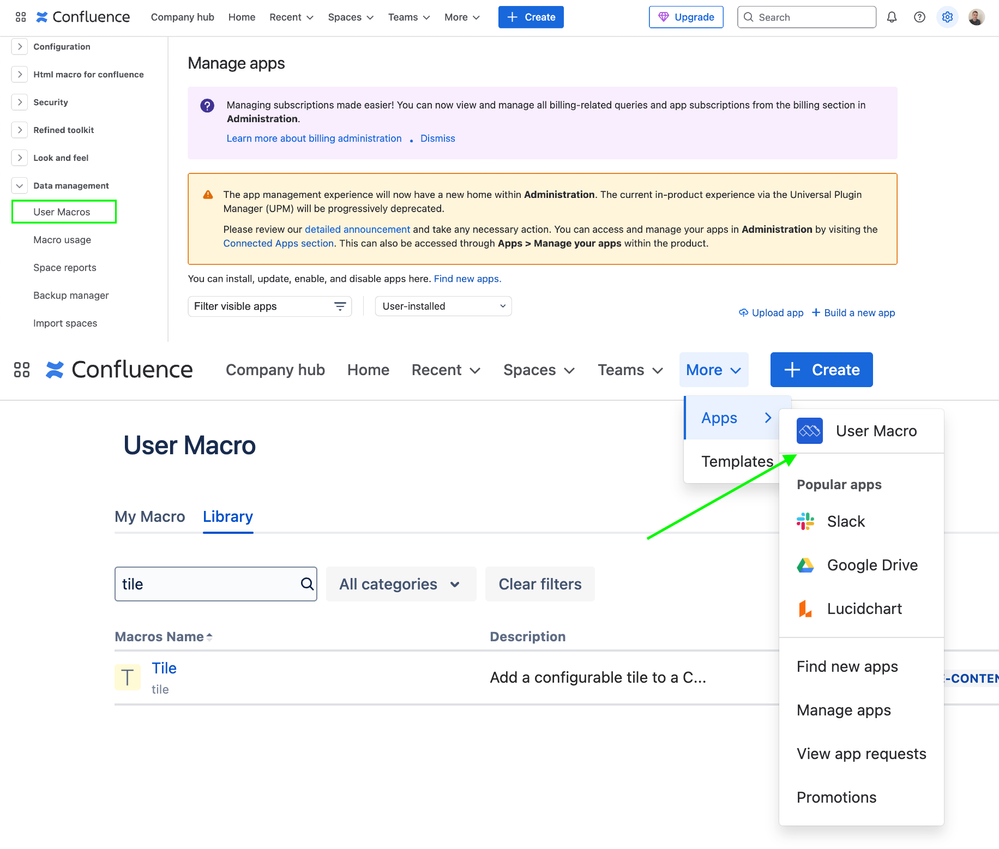Click Build a new app link
The height and width of the screenshot is (849, 999).
[853, 313]
